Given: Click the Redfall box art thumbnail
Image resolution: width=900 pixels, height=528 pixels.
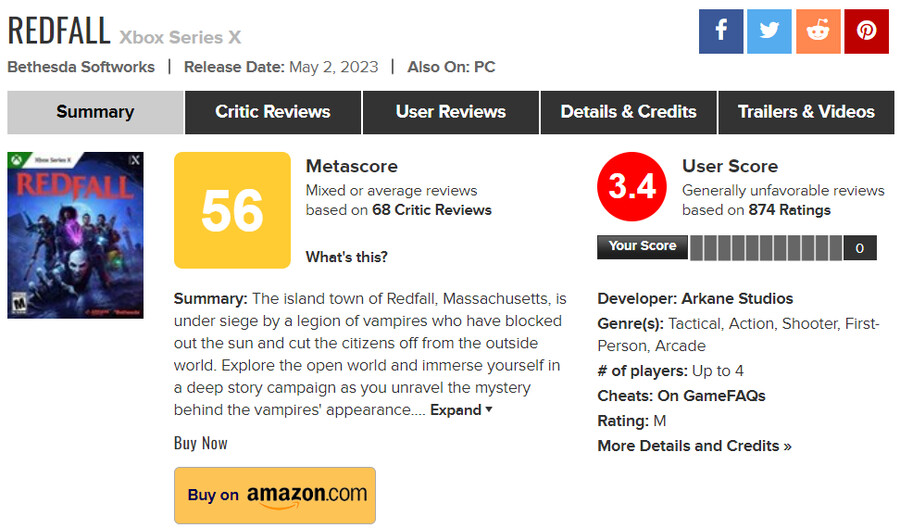Looking at the screenshot, I should pyautogui.click(x=75, y=235).
